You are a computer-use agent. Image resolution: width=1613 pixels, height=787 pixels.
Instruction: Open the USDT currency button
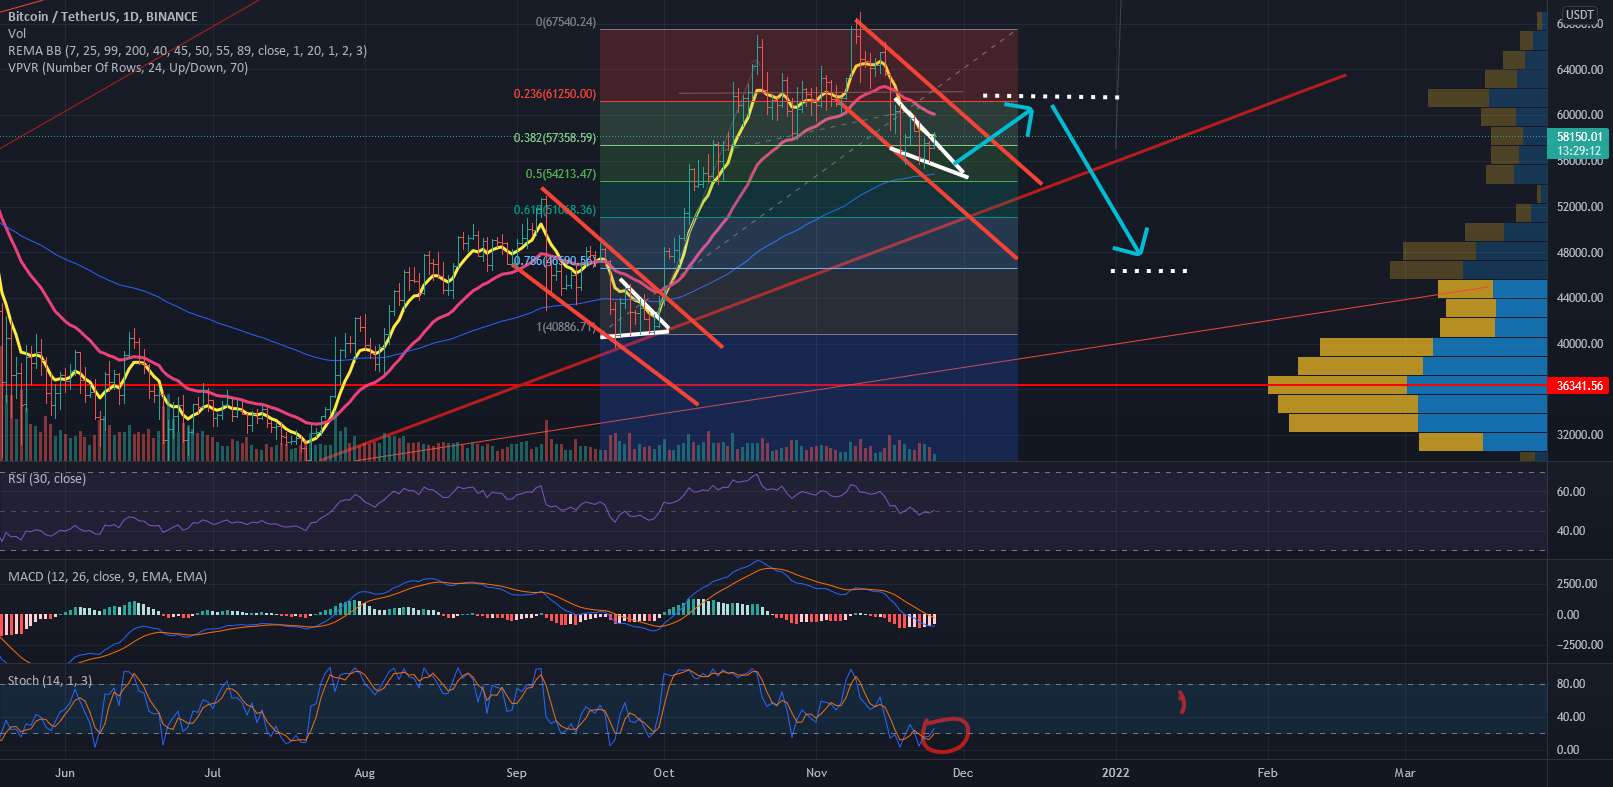coord(1580,15)
